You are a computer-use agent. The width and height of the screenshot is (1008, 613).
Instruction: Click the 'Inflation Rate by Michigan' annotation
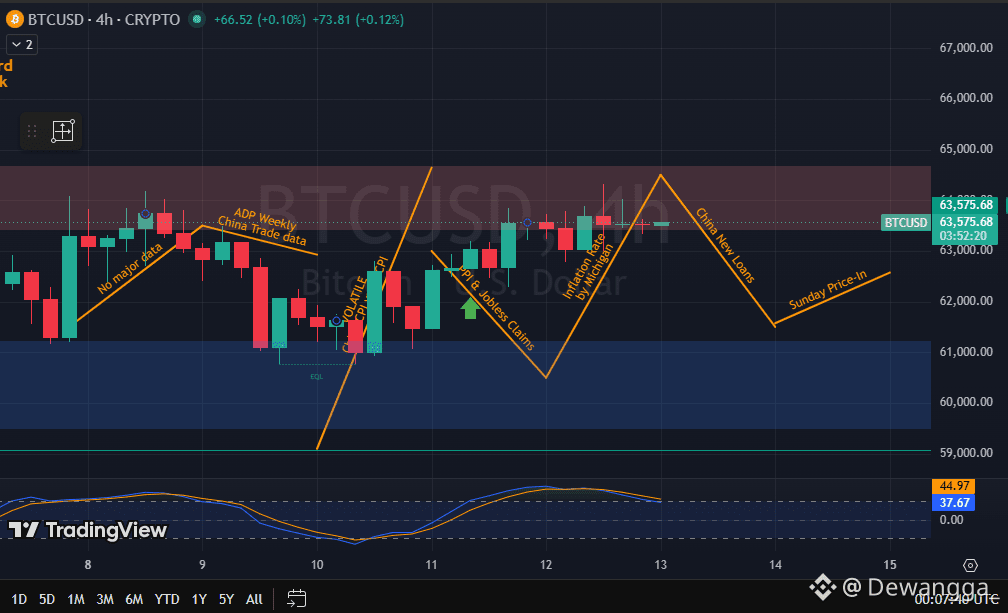tap(588, 267)
